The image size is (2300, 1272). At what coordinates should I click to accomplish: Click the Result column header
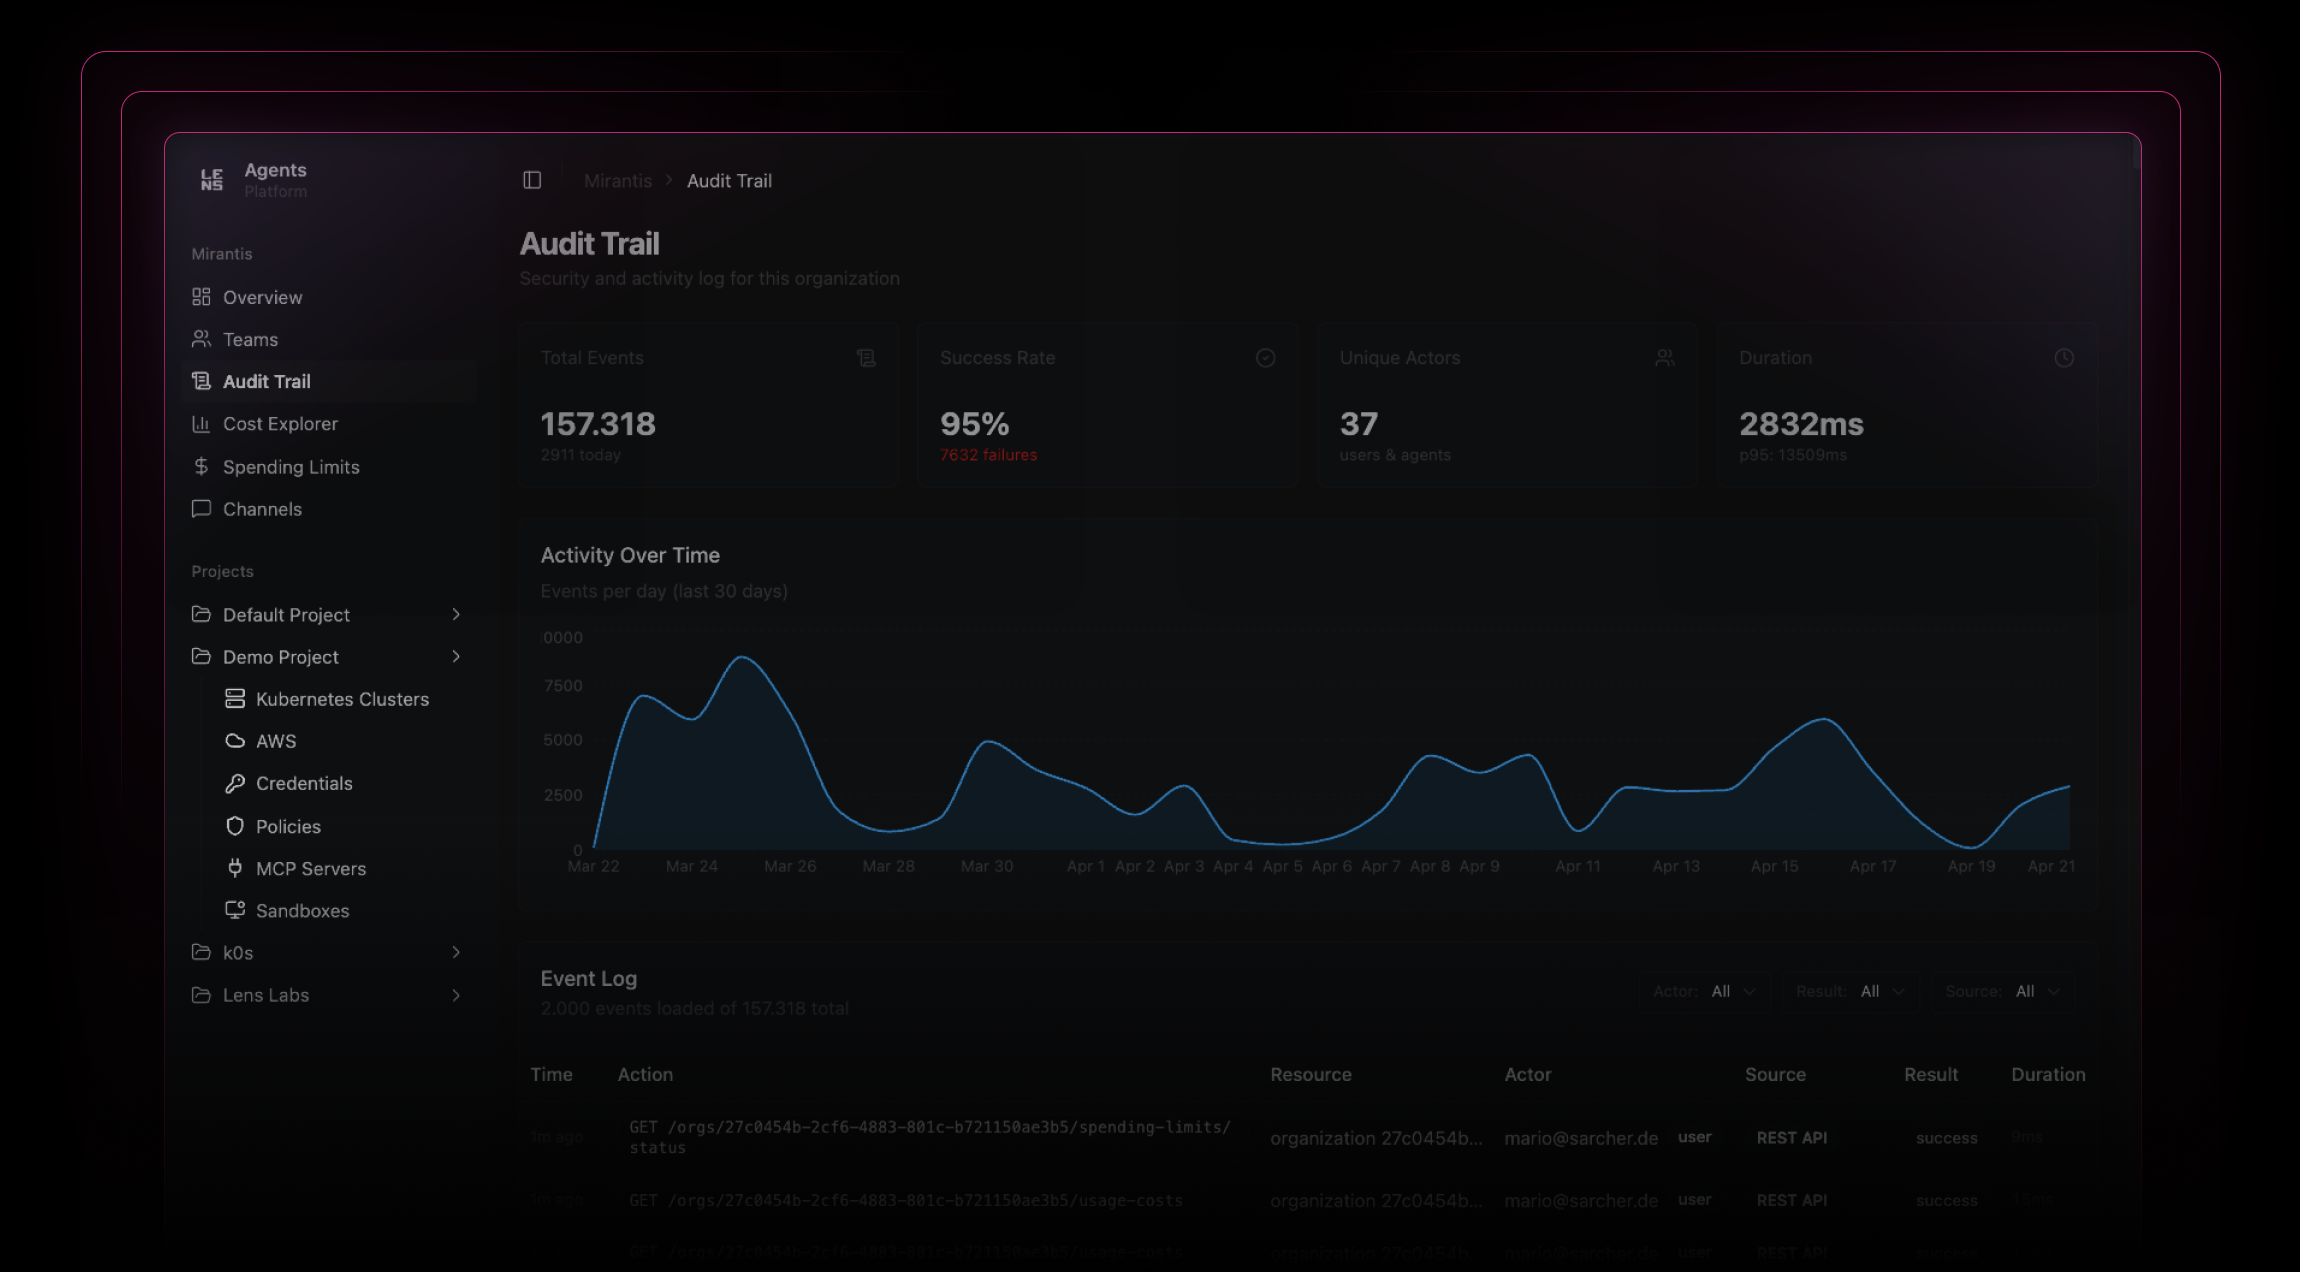tap(1931, 1074)
